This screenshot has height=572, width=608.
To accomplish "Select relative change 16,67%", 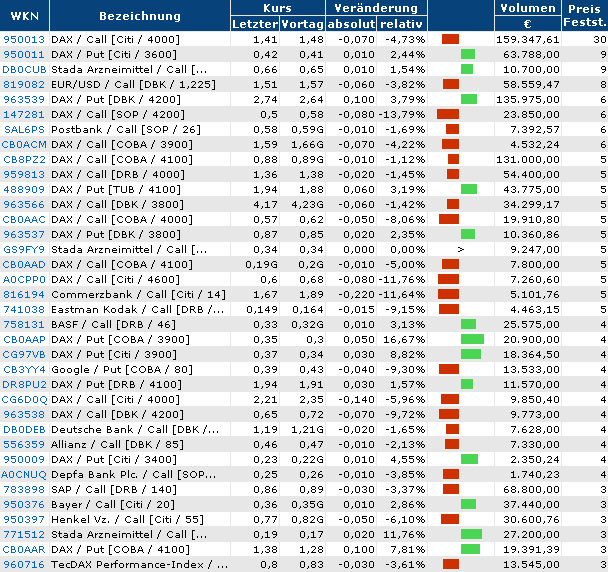I will 404,340.
